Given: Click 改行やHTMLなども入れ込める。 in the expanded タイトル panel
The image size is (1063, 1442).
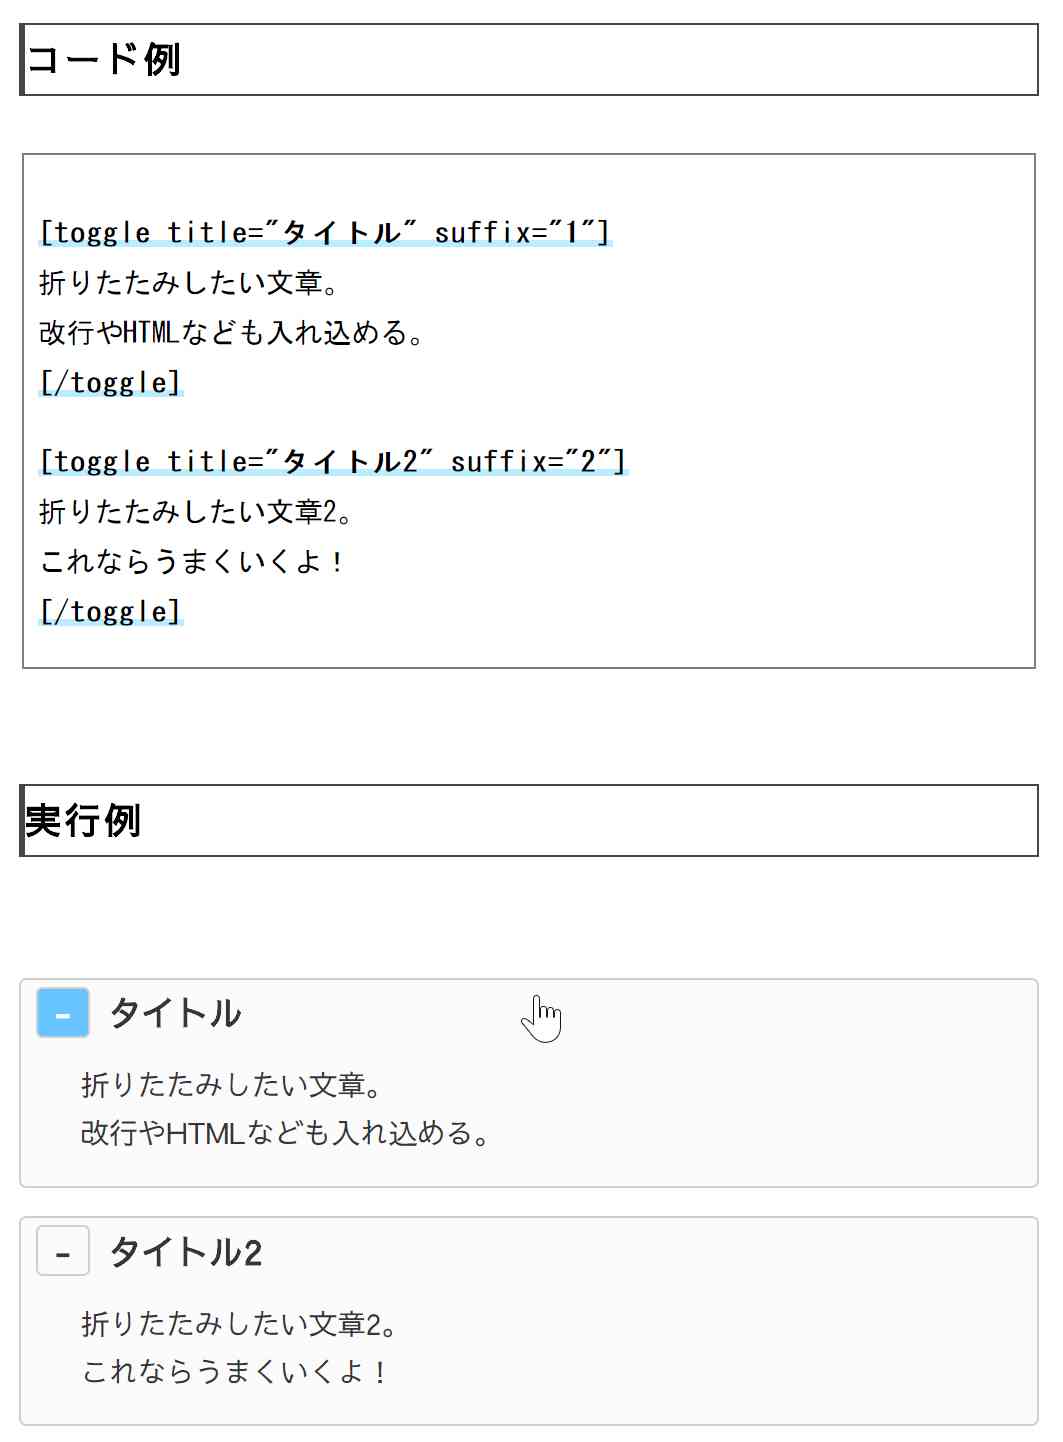Looking at the screenshot, I should 285,1134.
